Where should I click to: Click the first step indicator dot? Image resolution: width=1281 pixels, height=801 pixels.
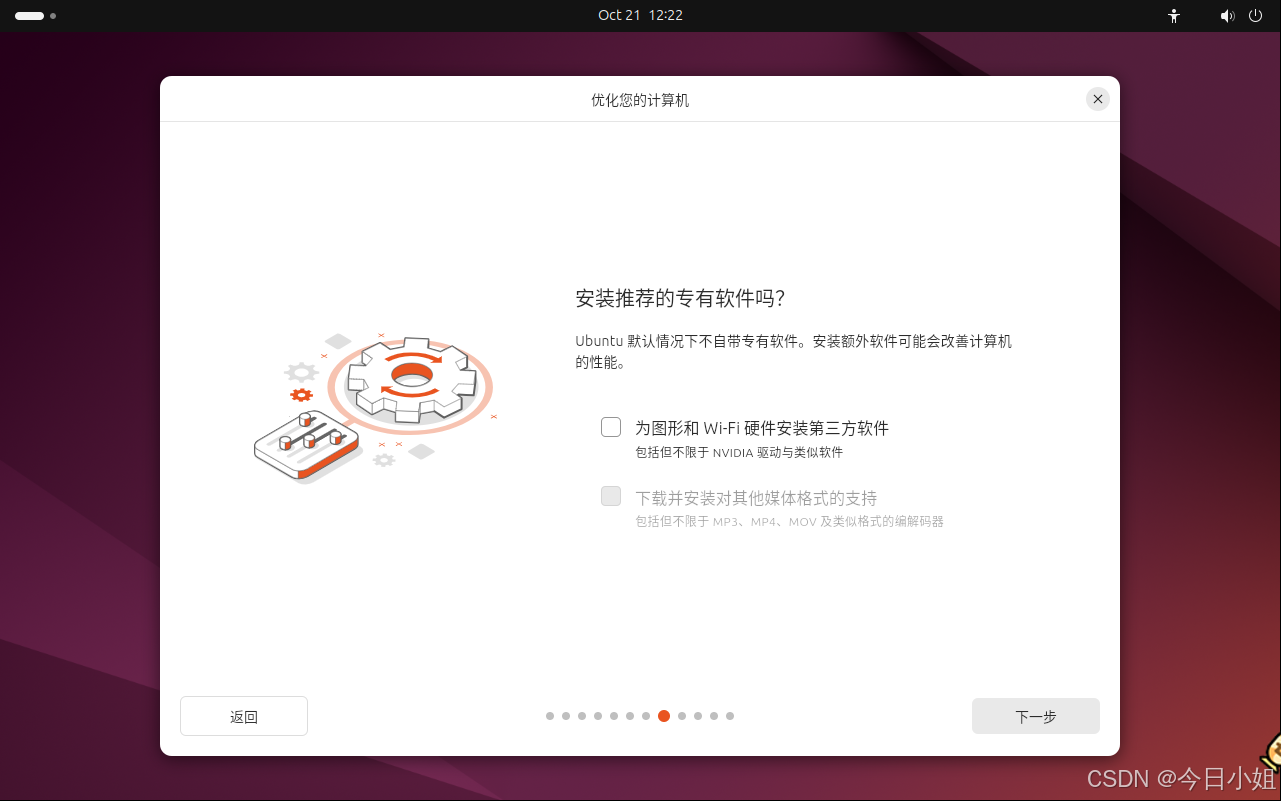(x=549, y=716)
